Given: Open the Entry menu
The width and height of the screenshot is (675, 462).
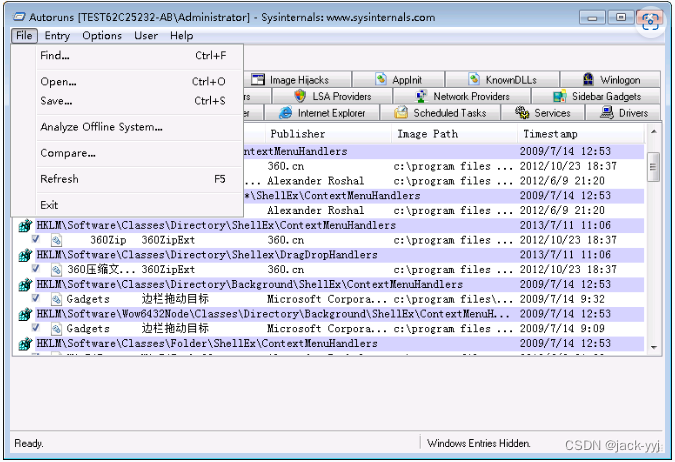Looking at the screenshot, I should (x=57, y=35).
